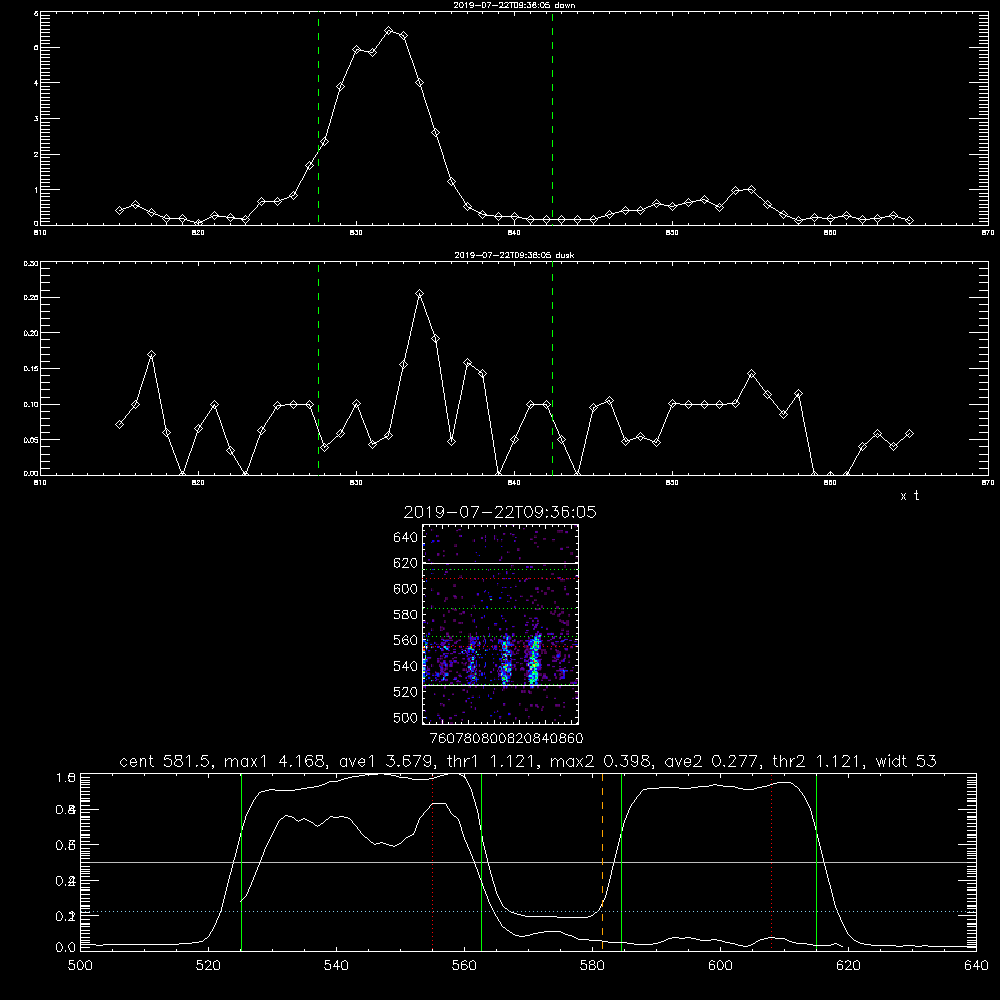The height and width of the screenshot is (1000, 1000).
Task: Click the 500 label on the spectrogram y-axis
Action: tap(406, 717)
